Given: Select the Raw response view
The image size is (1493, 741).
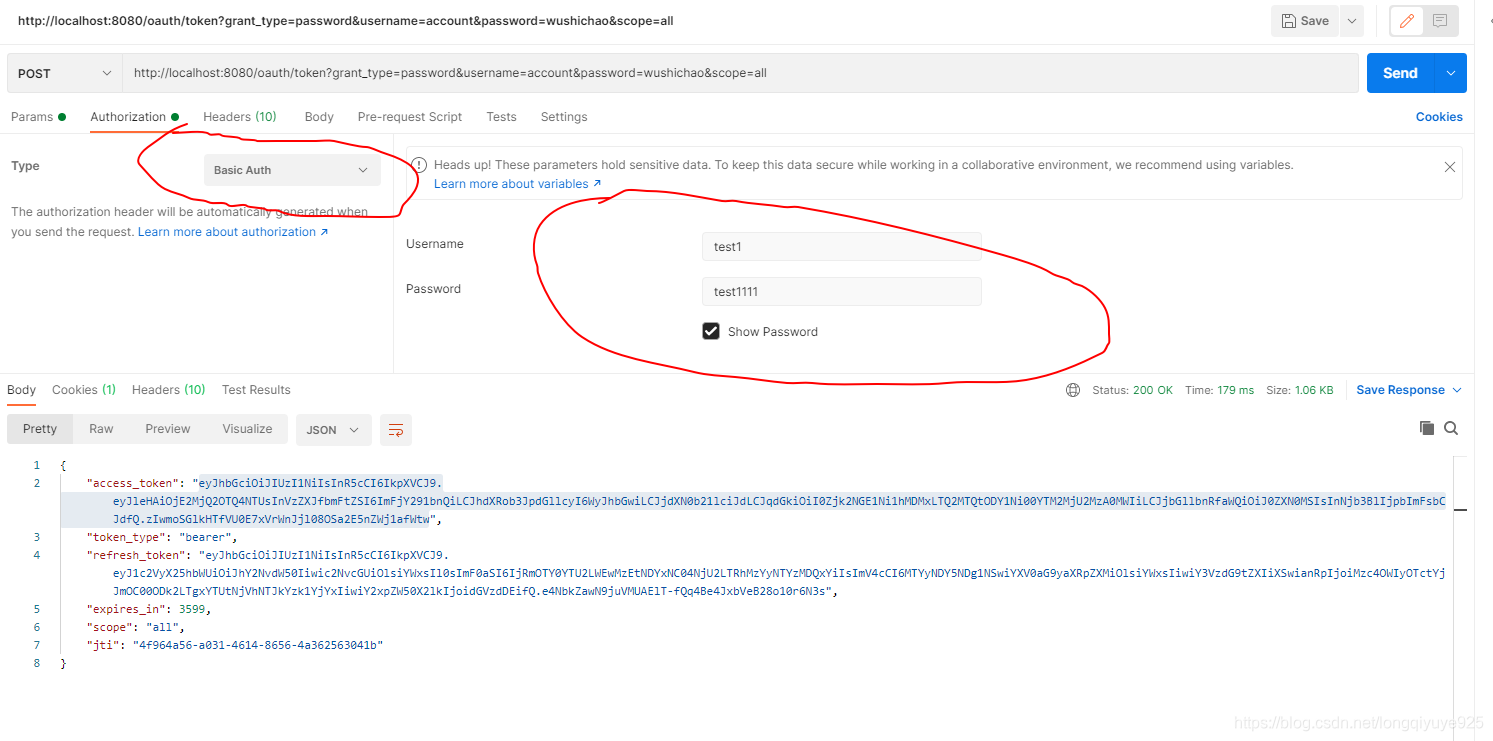Looking at the screenshot, I should [100, 428].
